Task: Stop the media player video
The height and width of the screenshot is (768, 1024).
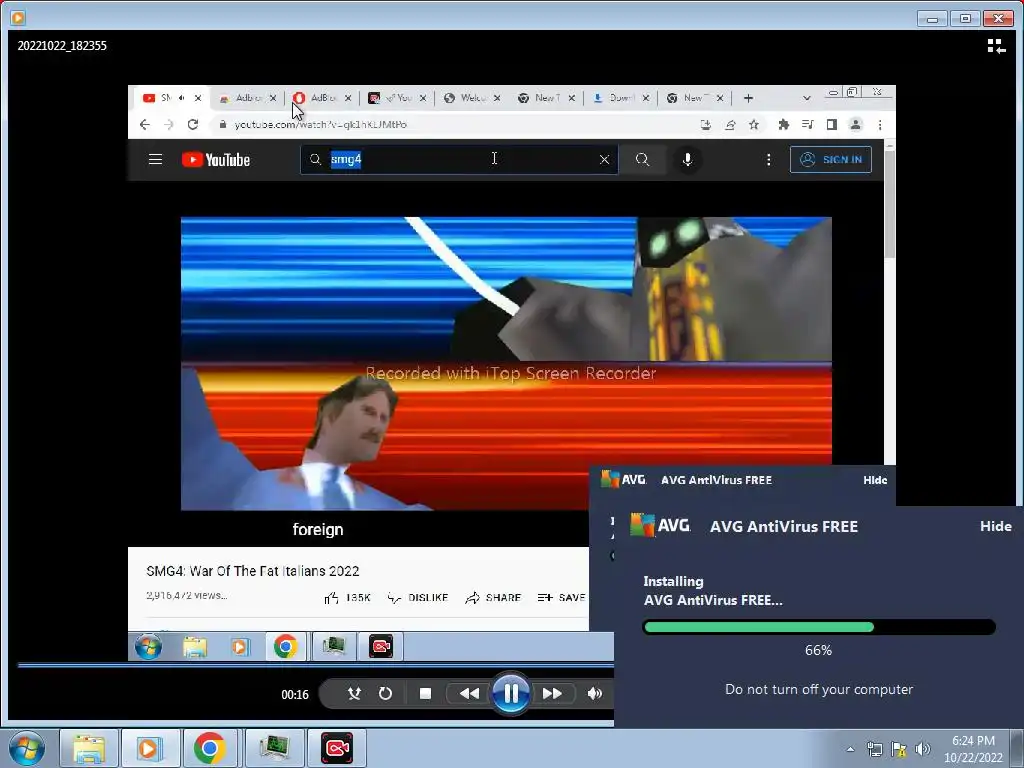Action: (425, 694)
